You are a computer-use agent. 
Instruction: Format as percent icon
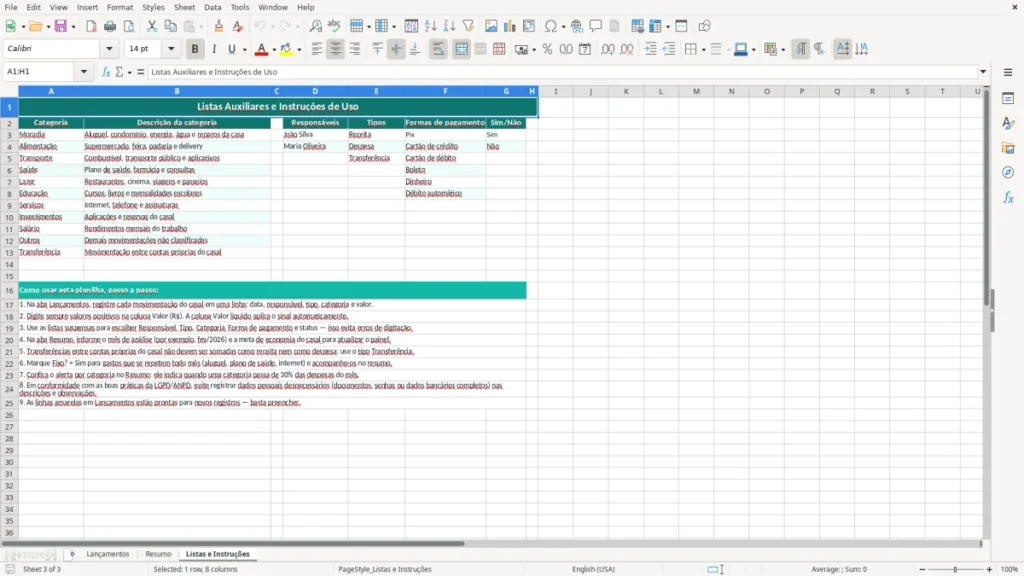[x=547, y=49]
